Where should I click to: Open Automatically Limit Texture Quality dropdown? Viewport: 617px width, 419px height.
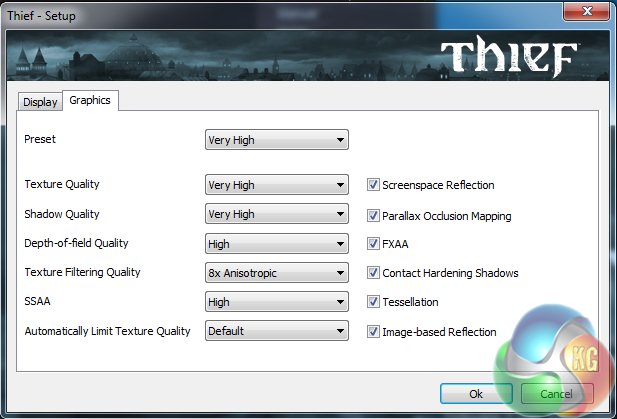point(277,331)
